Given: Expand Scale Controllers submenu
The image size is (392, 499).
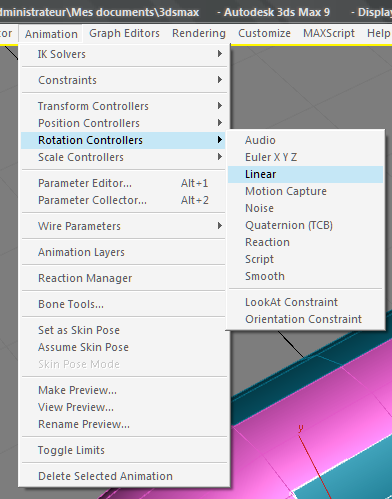Looking at the screenshot, I should (124, 157).
